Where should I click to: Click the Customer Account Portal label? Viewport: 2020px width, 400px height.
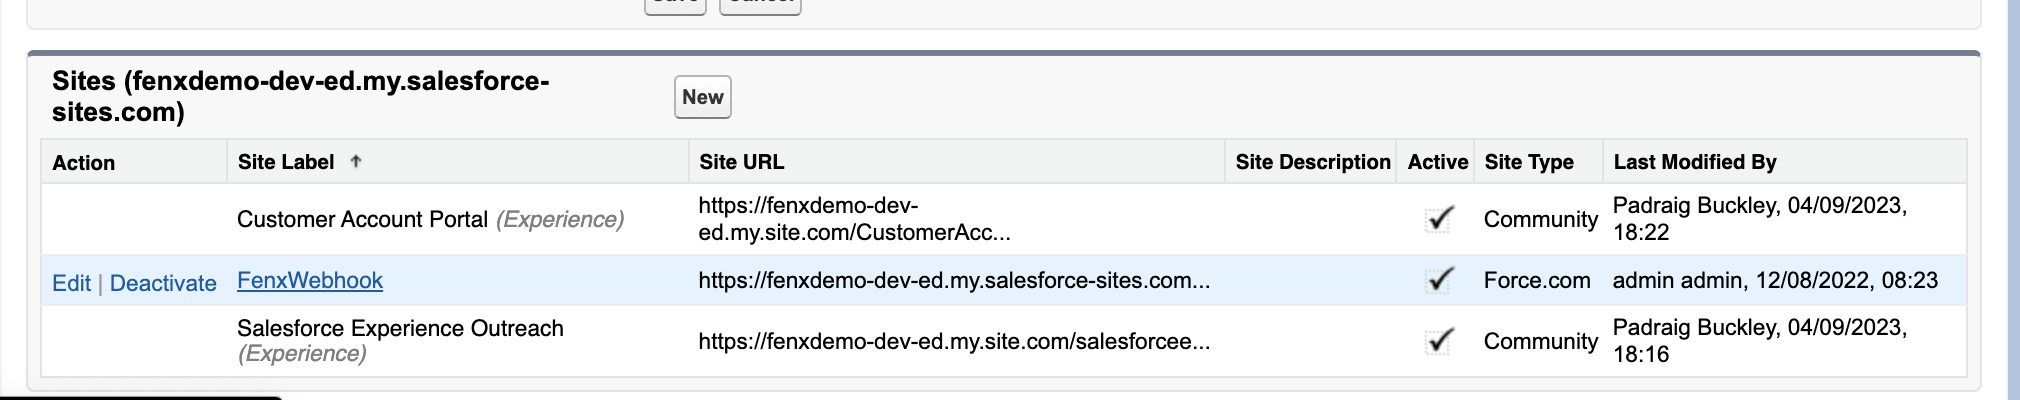pyautogui.click(x=362, y=220)
